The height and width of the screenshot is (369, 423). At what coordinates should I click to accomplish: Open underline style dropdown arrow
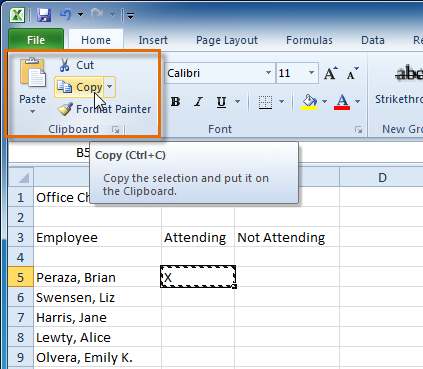pos(237,101)
